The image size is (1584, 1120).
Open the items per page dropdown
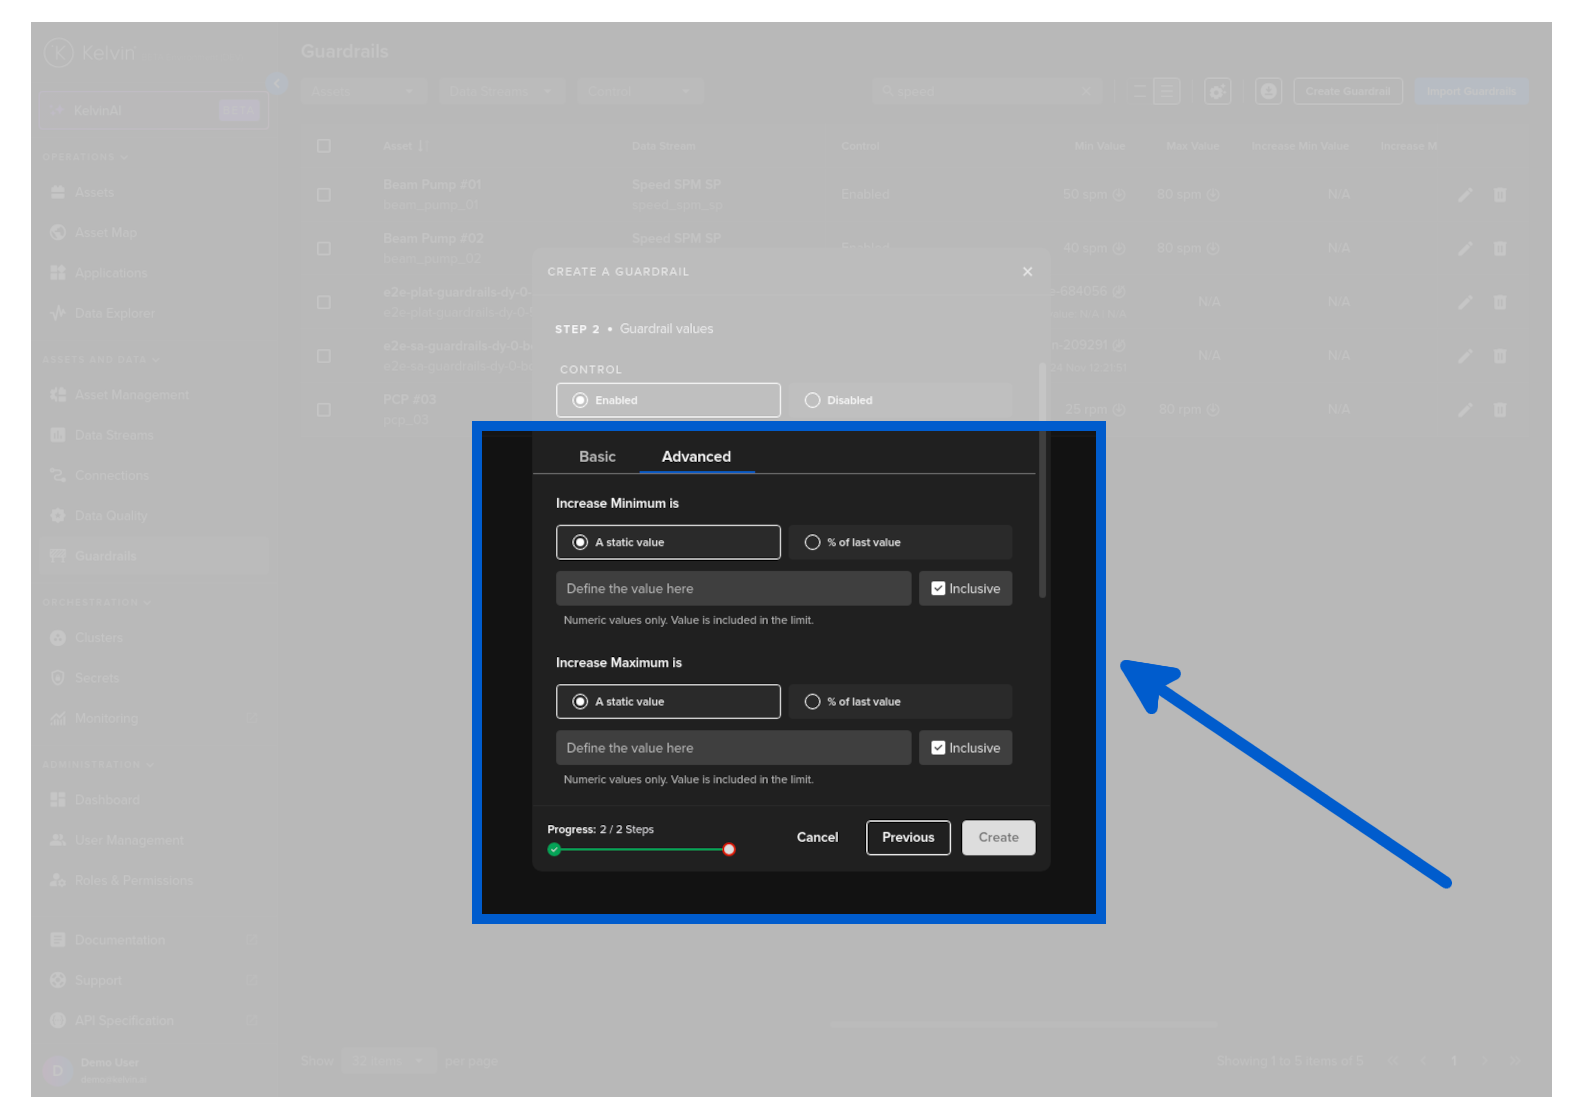388,1061
